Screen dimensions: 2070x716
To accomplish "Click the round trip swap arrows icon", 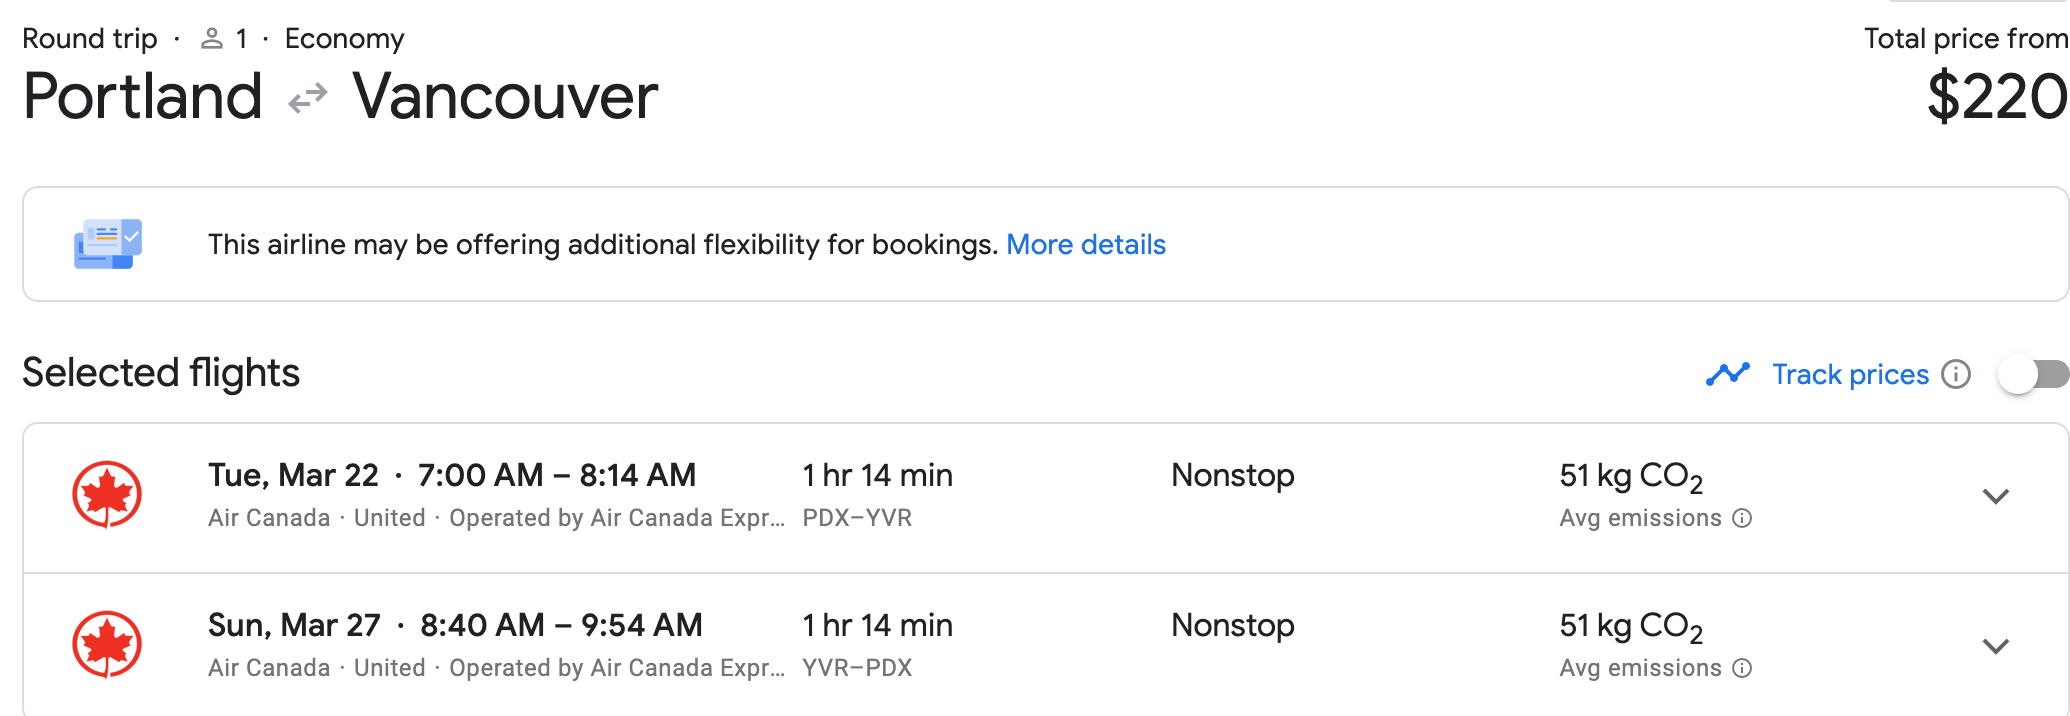I will 308,98.
